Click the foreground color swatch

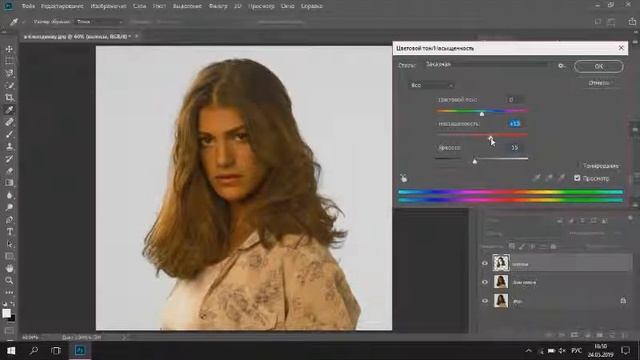point(6,313)
